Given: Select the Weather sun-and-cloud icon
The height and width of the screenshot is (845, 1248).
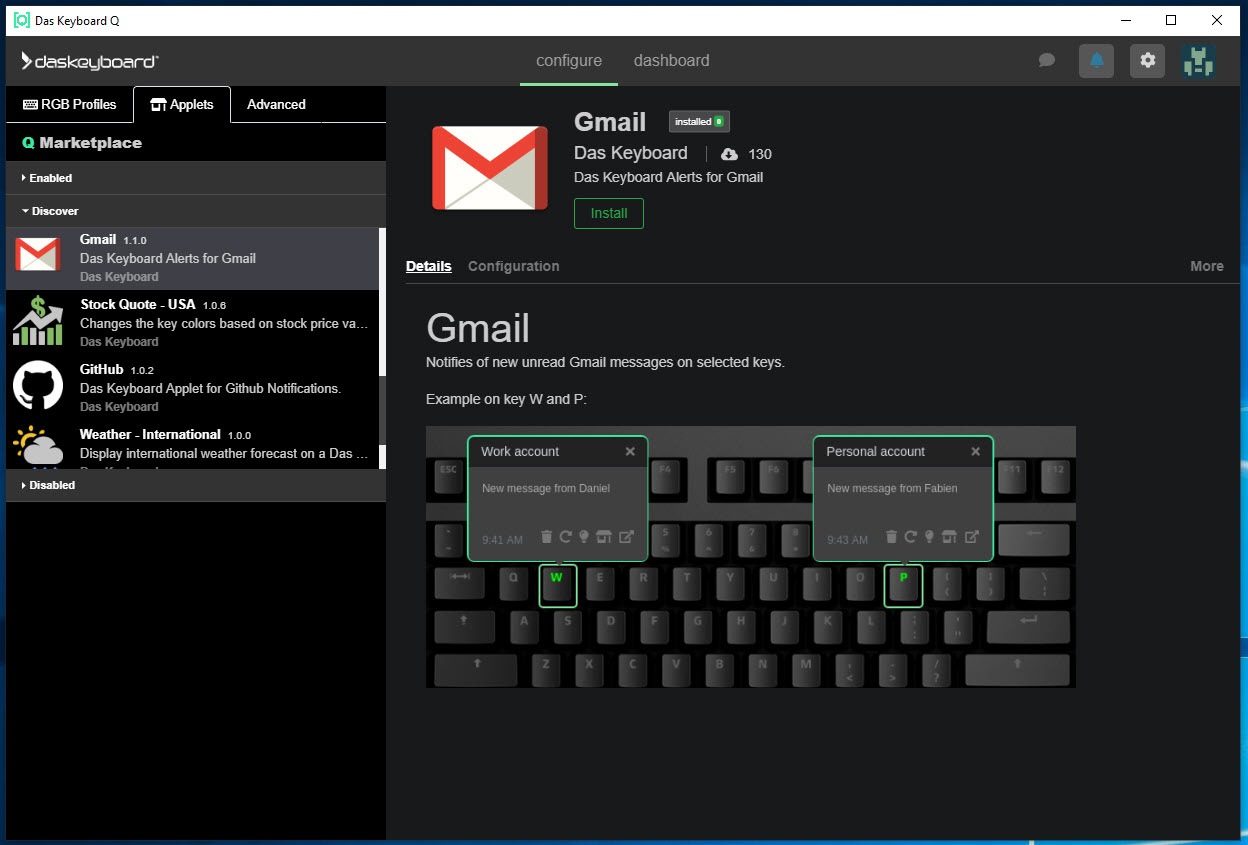Looking at the screenshot, I should 38,447.
